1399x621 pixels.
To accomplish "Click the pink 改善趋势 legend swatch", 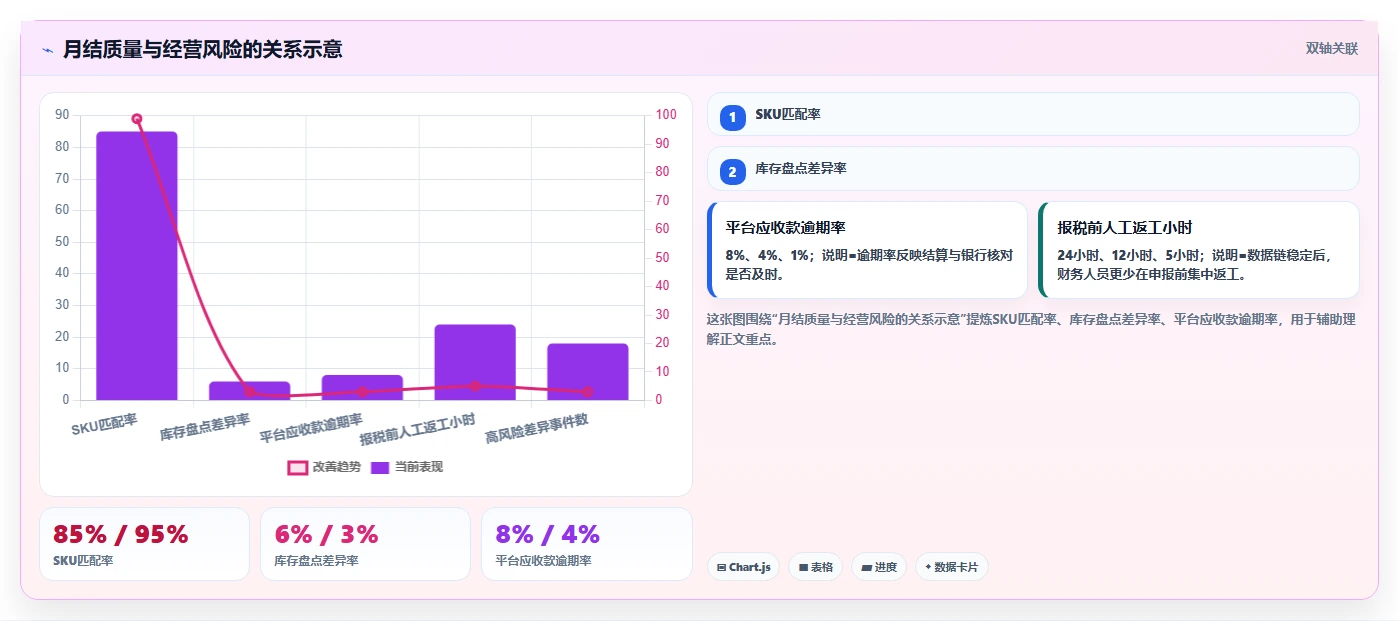I will point(297,467).
